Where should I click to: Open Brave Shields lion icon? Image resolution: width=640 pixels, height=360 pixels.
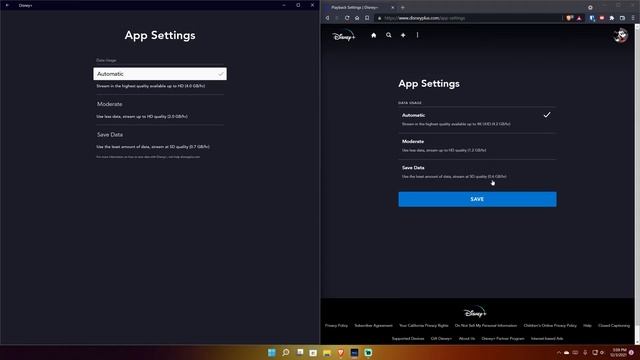coord(569,18)
